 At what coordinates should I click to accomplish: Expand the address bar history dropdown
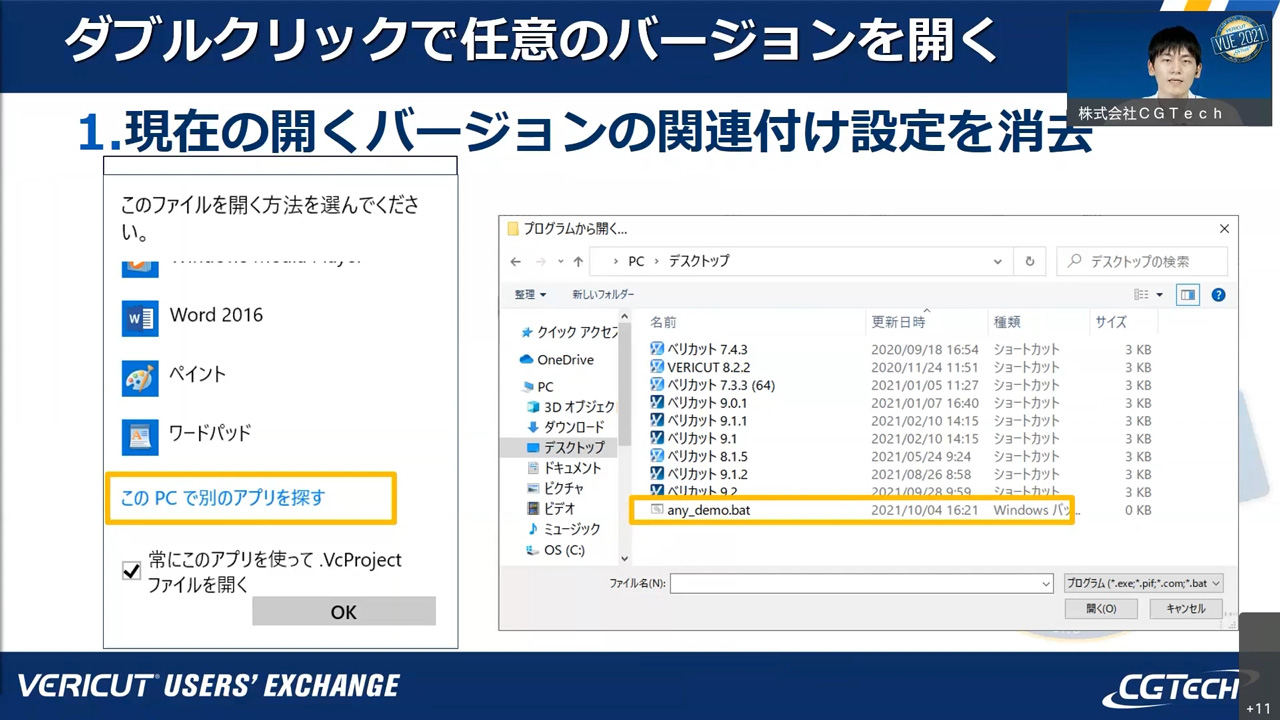pos(998,261)
